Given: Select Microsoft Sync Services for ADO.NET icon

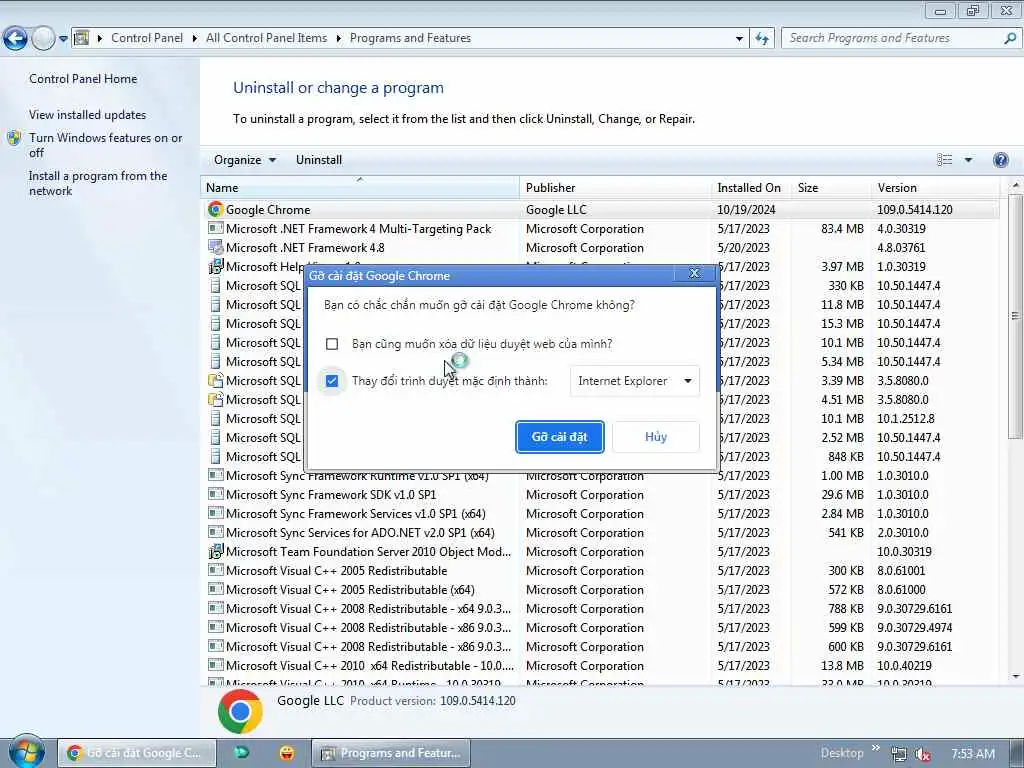Looking at the screenshot, I should (x=215, y=532).
